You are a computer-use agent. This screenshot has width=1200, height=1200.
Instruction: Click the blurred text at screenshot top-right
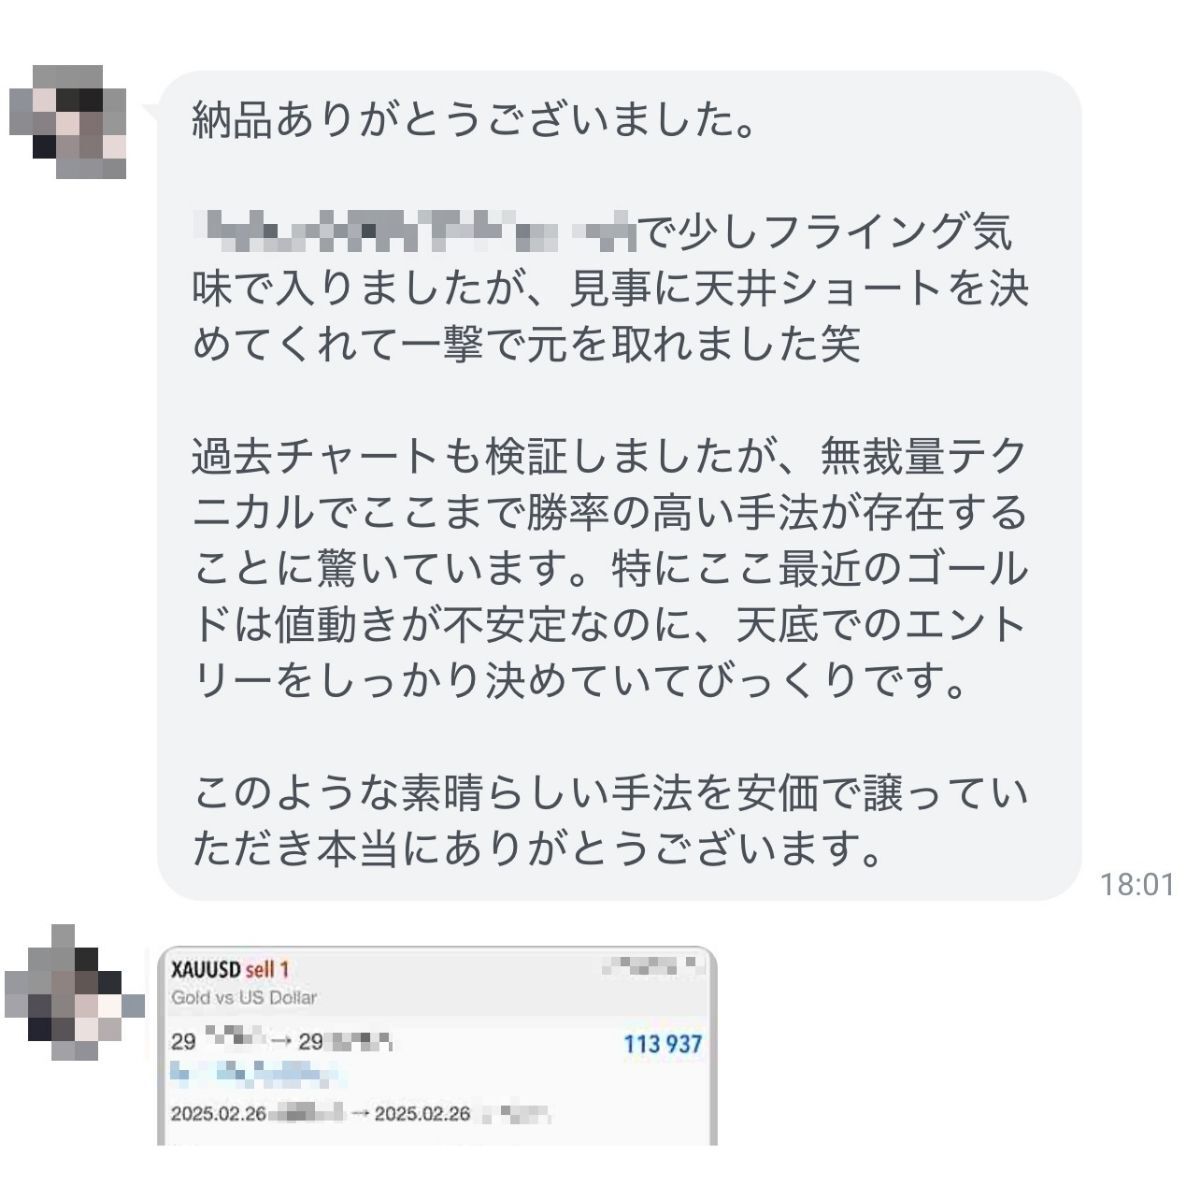point(654,966)
